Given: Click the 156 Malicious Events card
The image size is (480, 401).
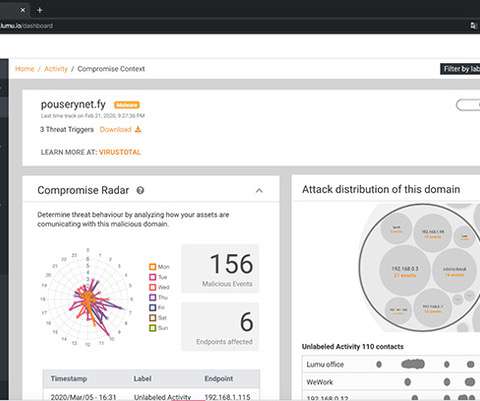Looking at the screenshot, I should tap(220, 269).
